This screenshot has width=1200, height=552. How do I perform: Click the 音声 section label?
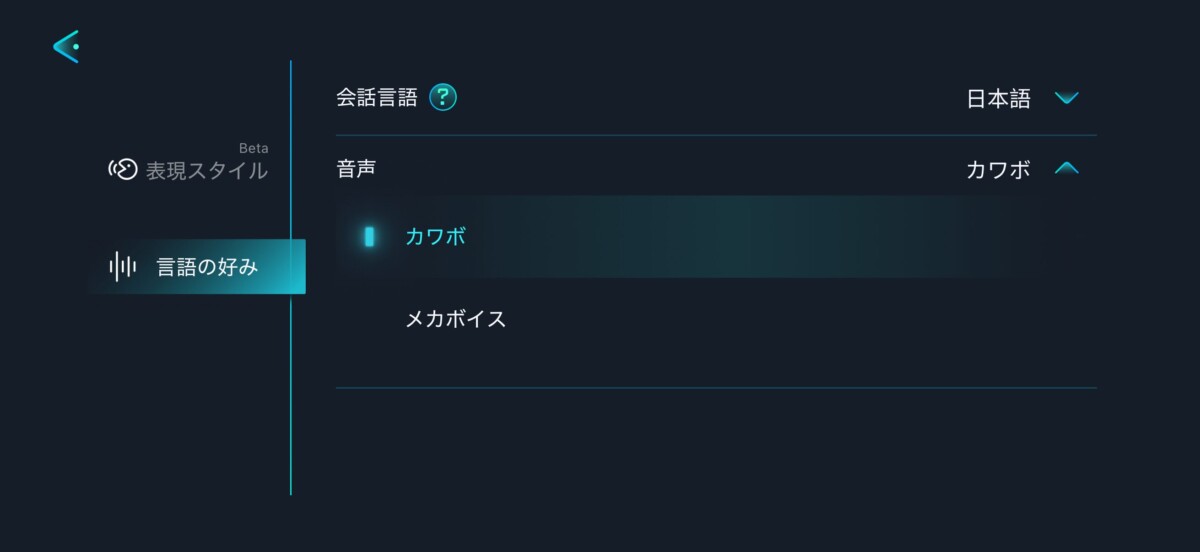pos(356,169)
